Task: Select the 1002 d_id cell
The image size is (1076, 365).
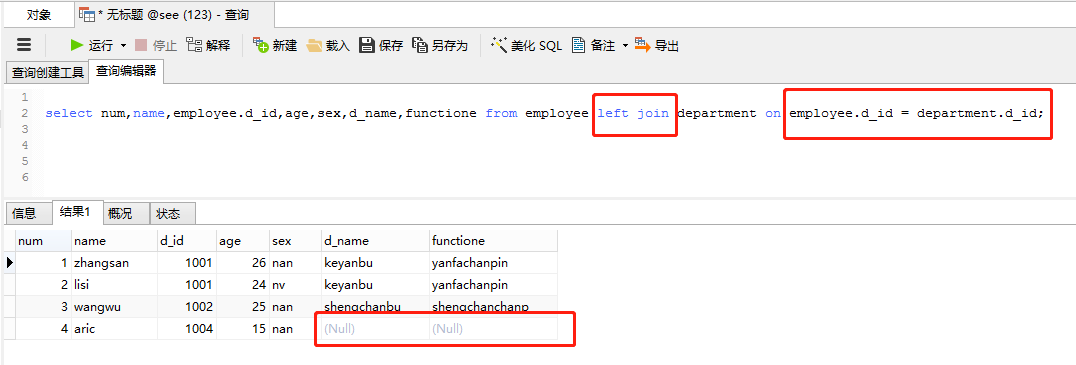Action: click(x=186, y=307)
